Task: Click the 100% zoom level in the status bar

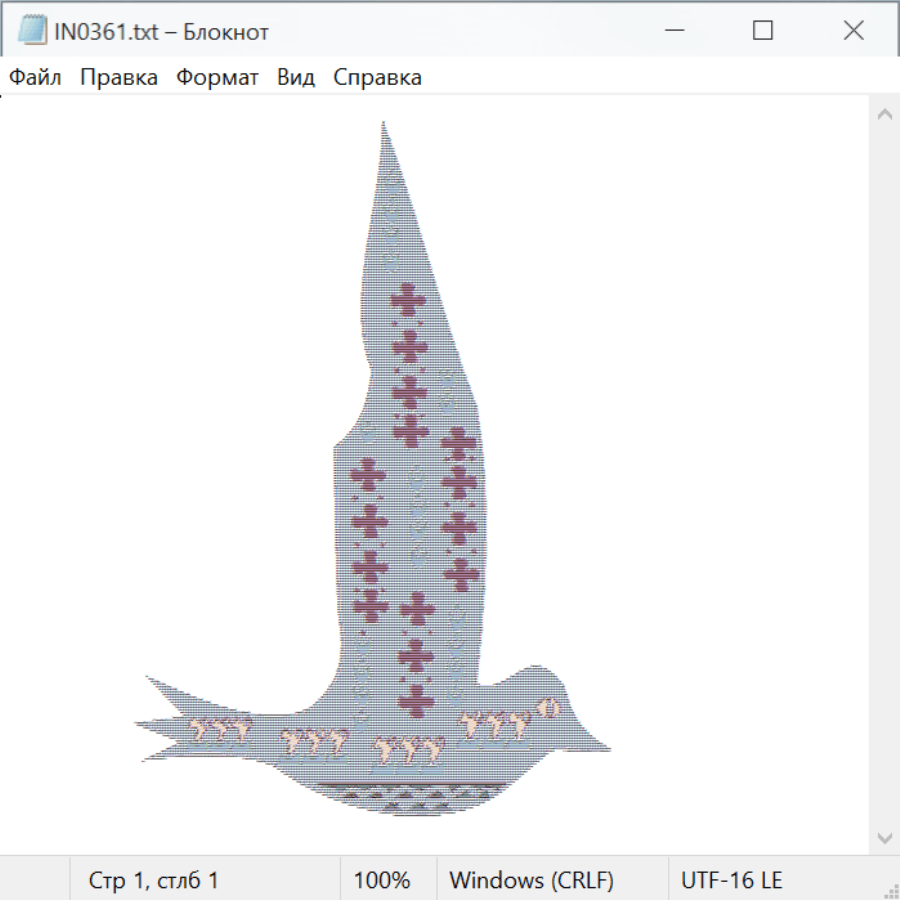Action: [x=382, y=881]
